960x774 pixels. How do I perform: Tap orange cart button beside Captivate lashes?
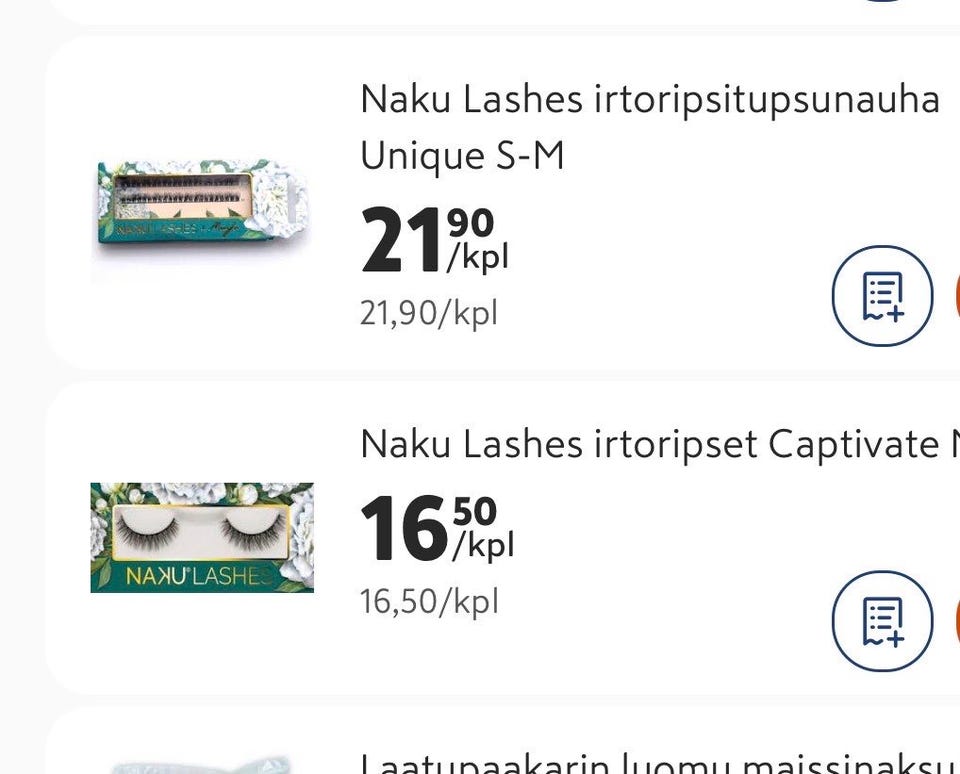click(x=957, y=621)
